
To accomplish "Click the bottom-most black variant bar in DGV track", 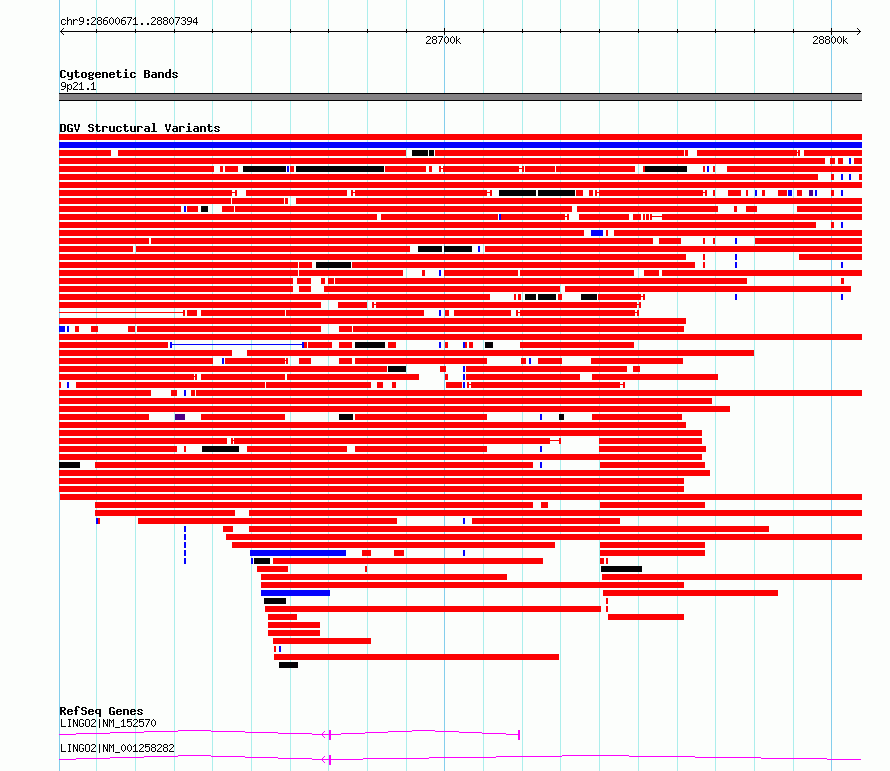I will coord(288,665).
